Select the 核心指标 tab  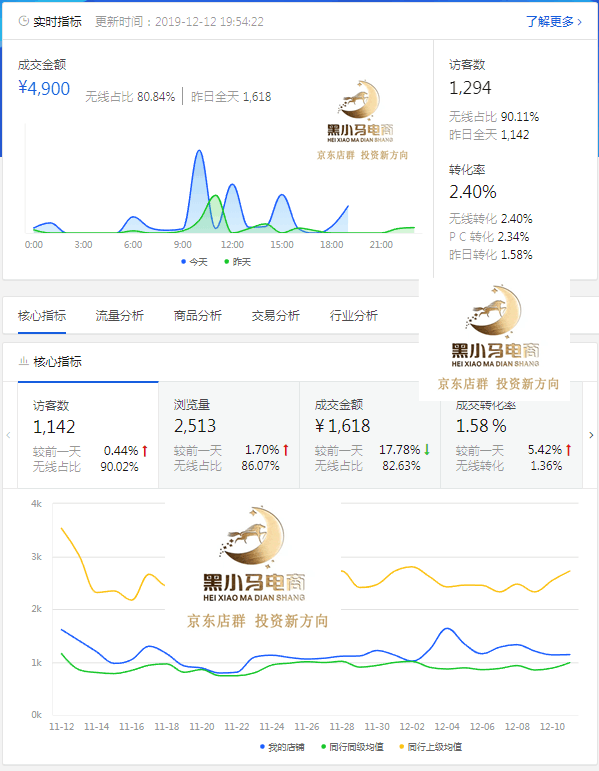coord(42,316)
